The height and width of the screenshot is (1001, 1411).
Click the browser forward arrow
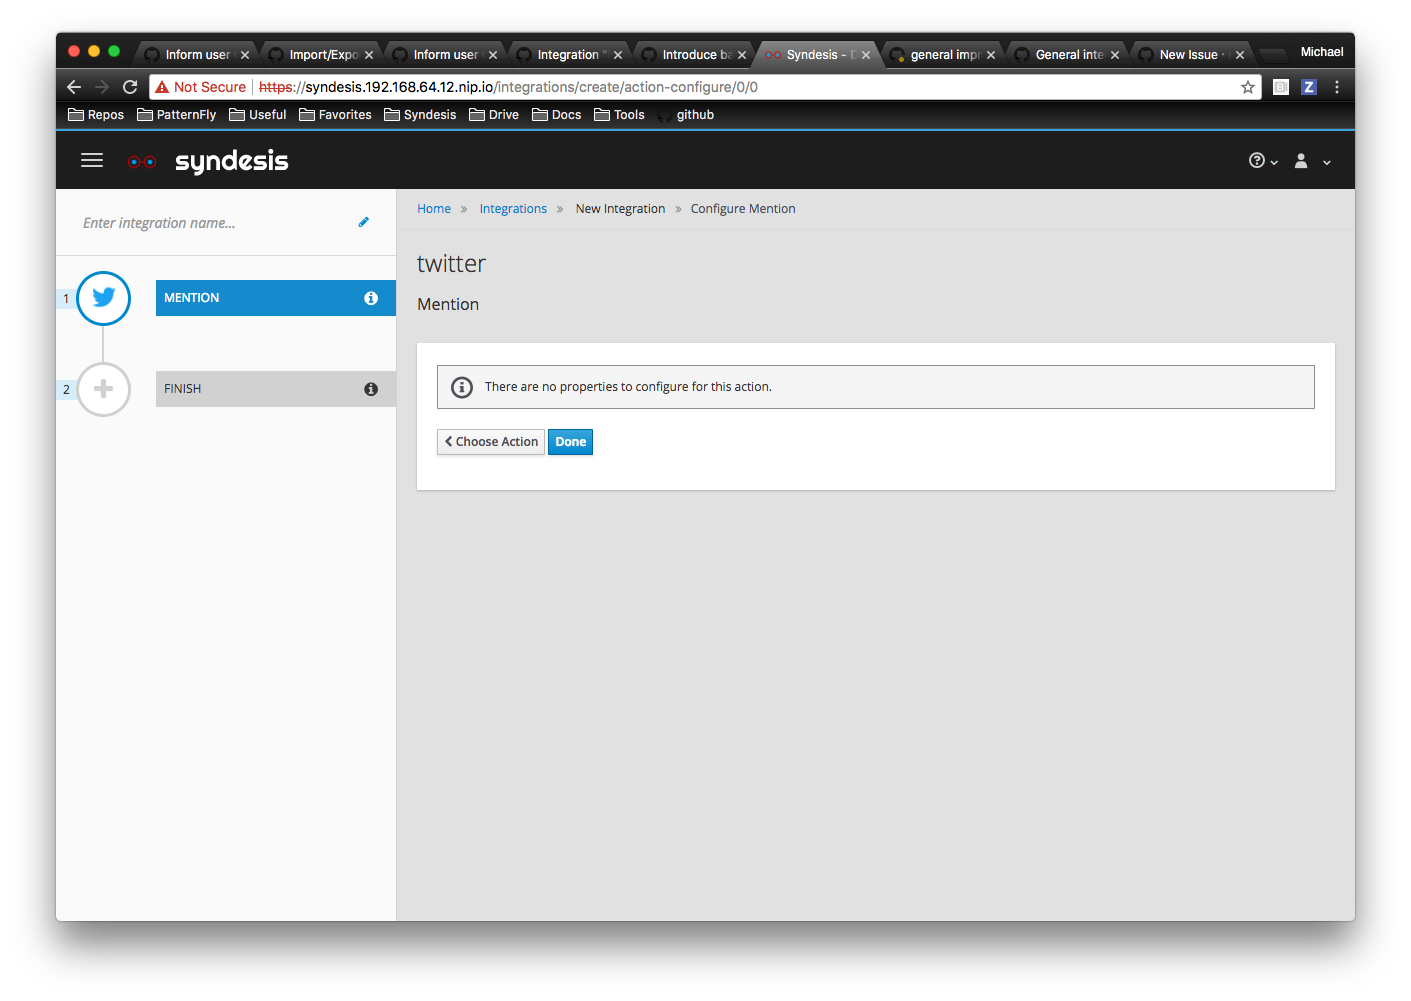pyautogui.click(x=102, y=87)
